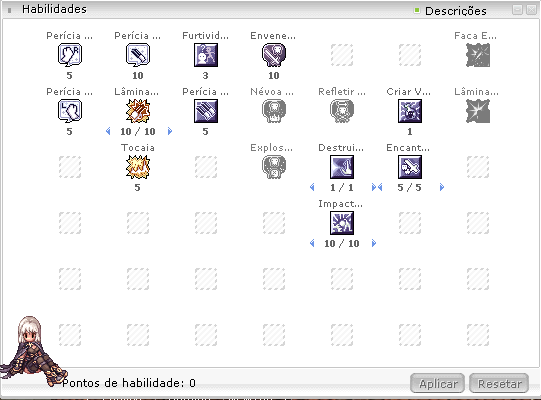Minimize the Habilidades window
Screen dimensions: 541x400
pos(517,9)
